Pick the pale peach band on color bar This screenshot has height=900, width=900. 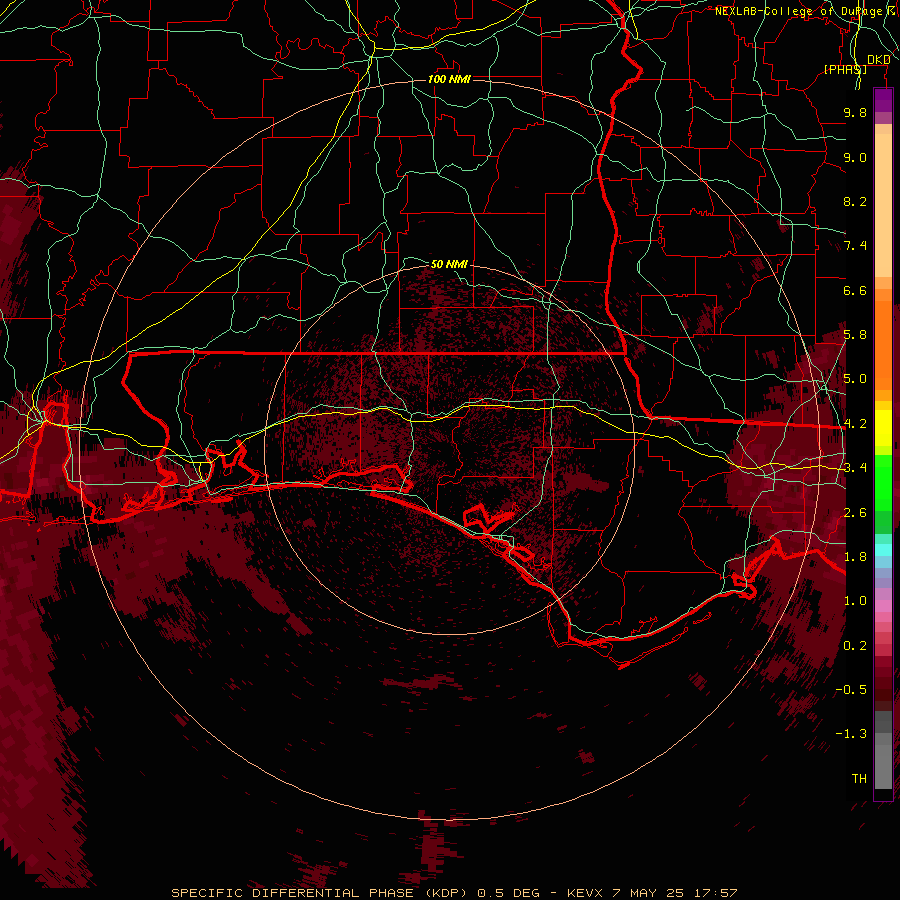tap(883, 207)
